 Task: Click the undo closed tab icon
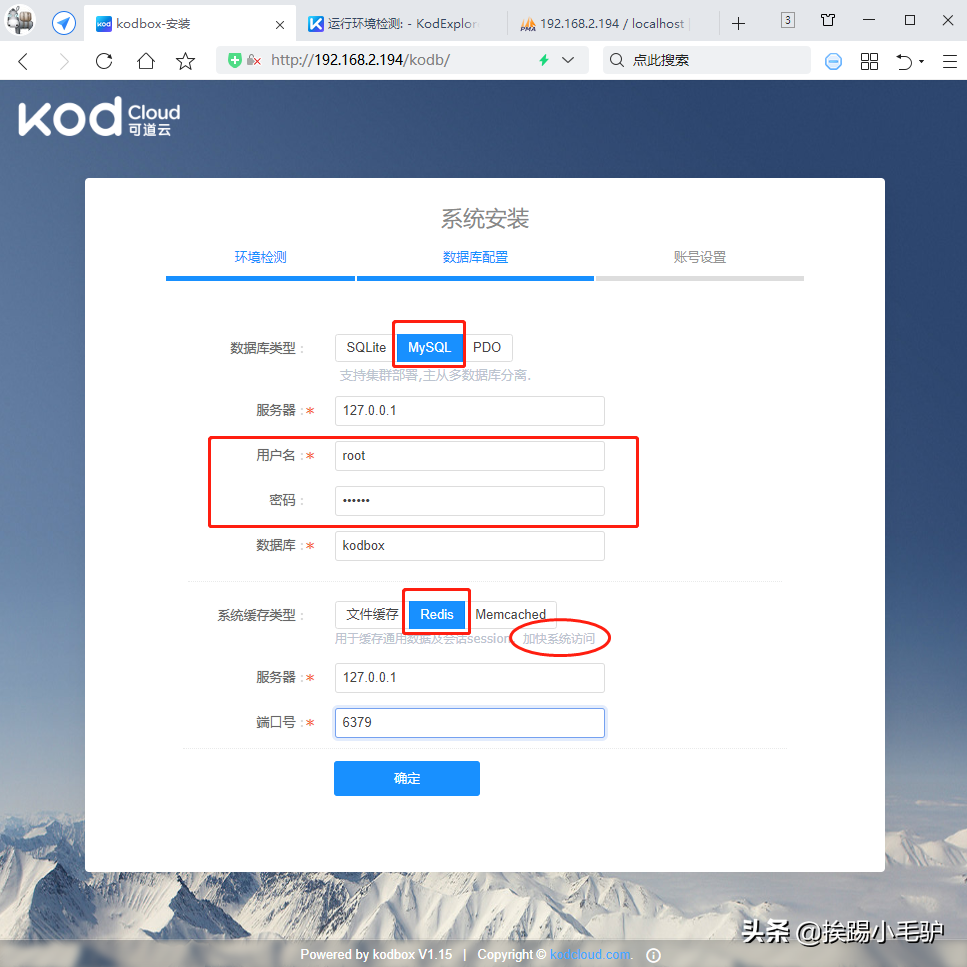point(904,61)
